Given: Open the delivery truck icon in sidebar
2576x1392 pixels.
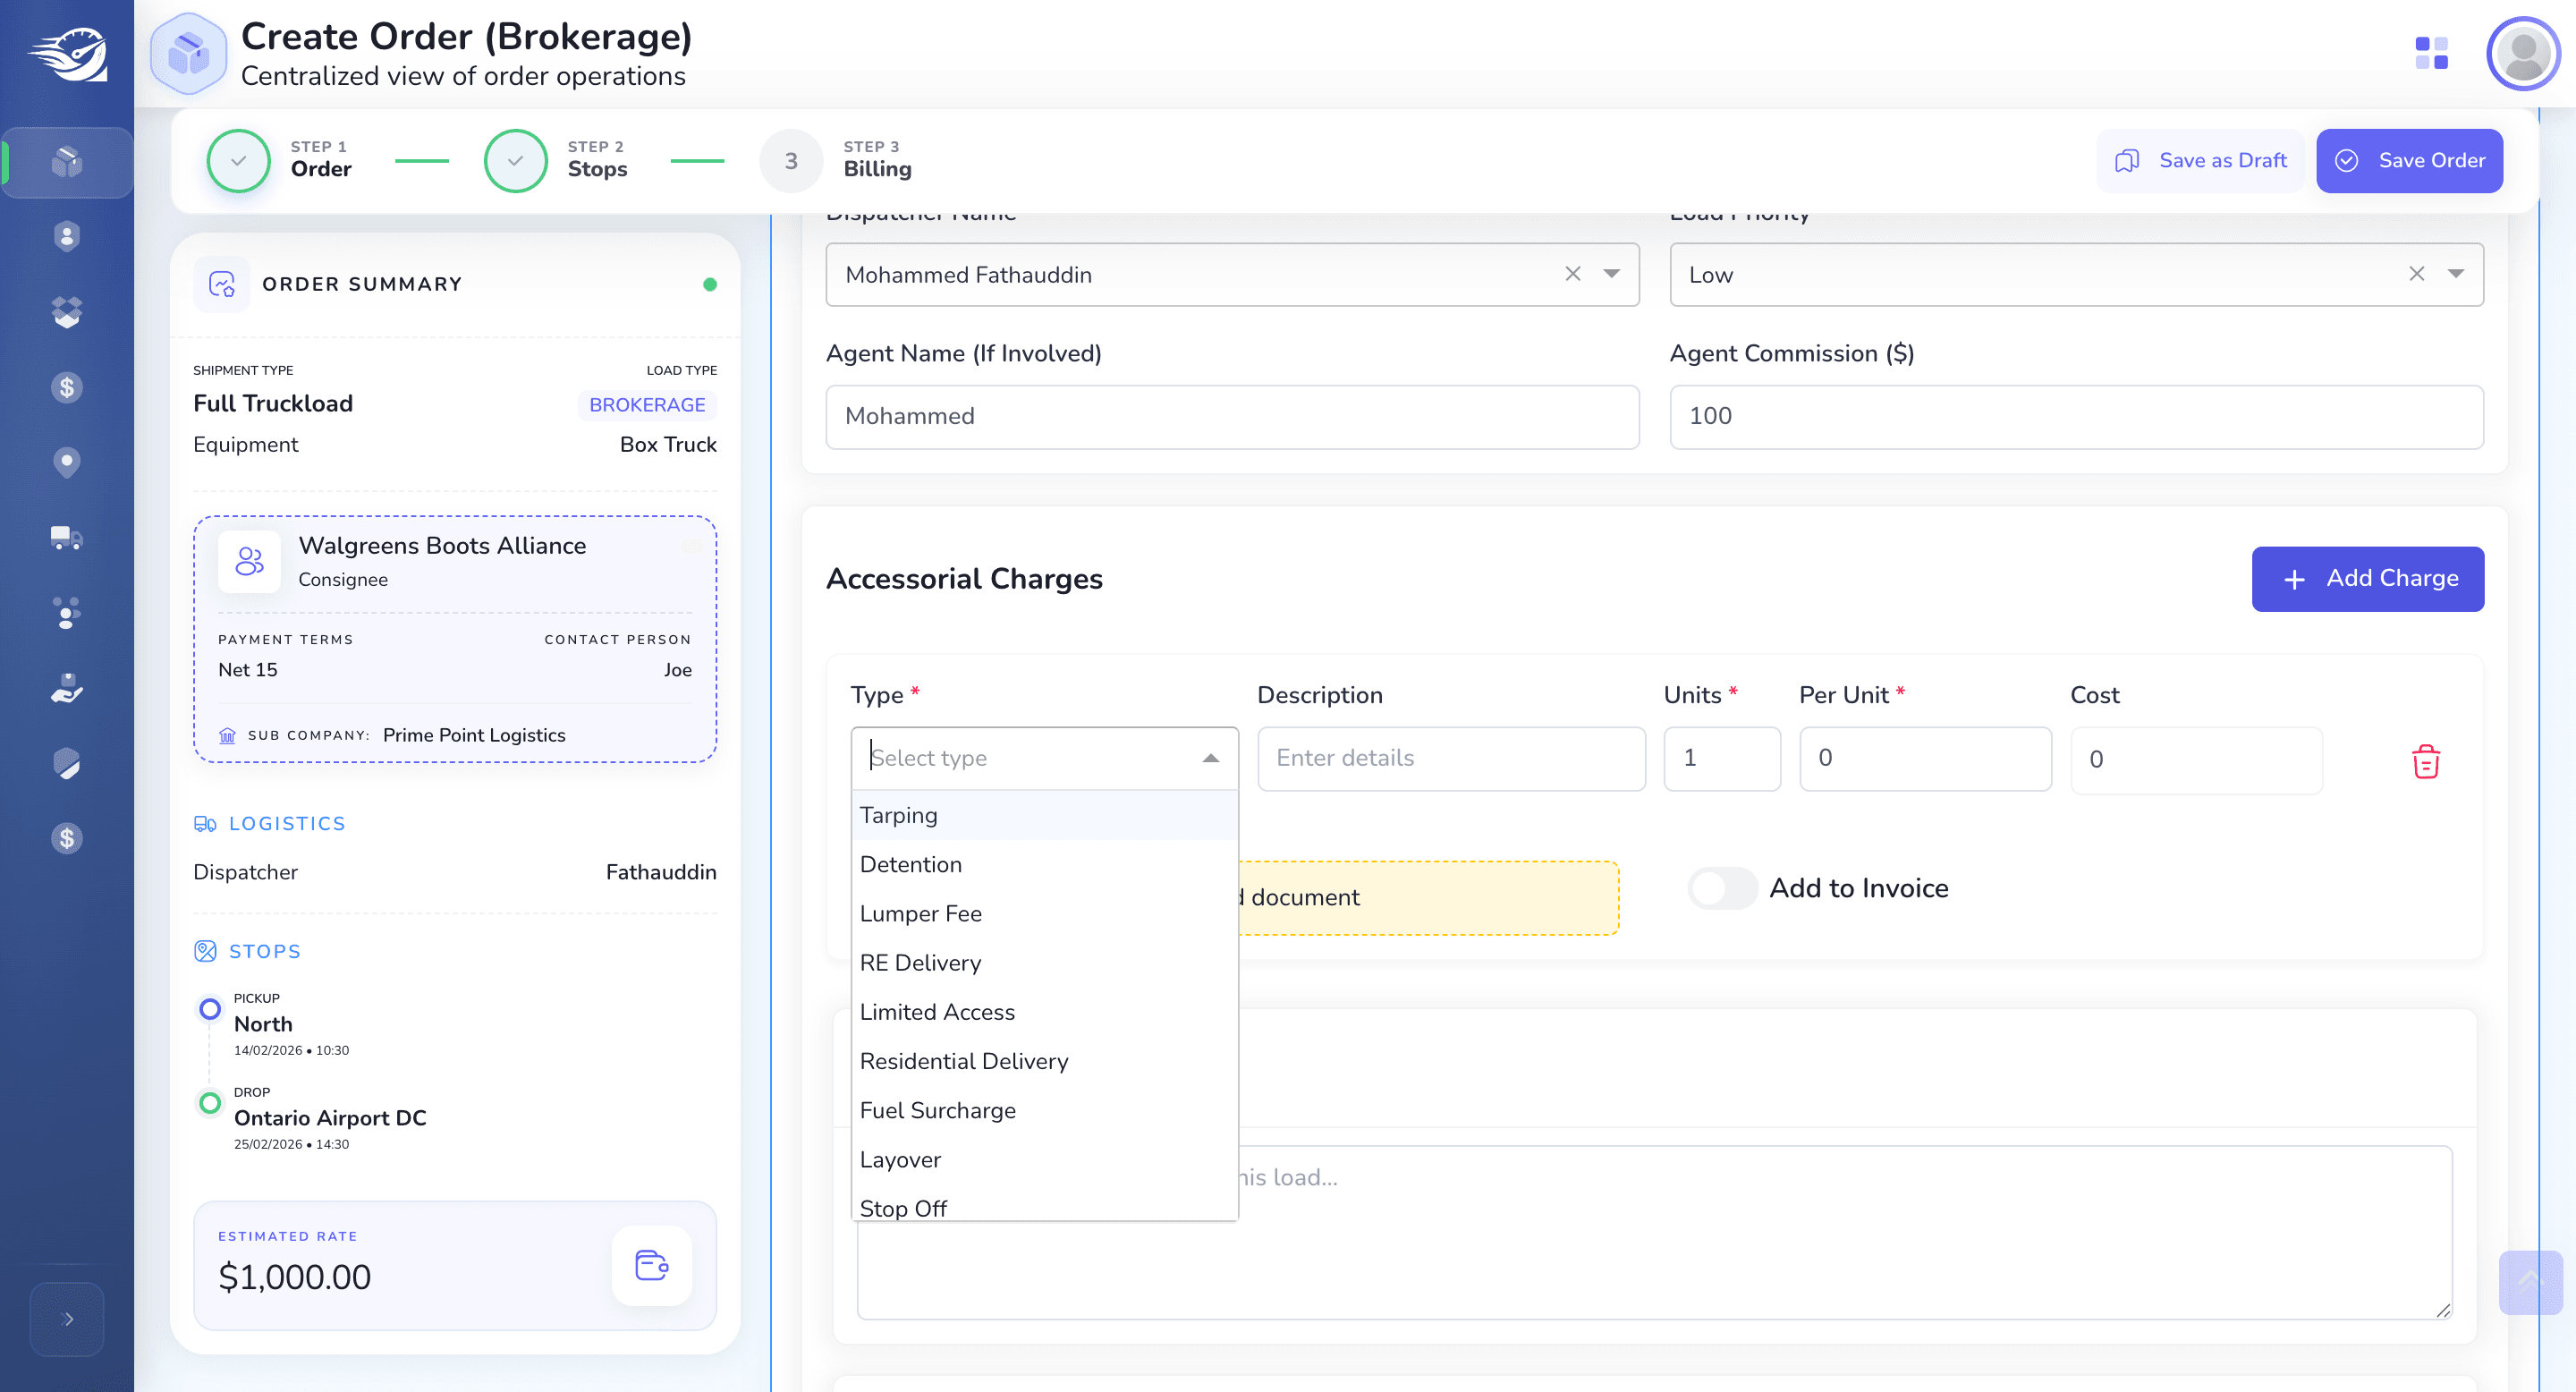Looking at the screenshot, I should click(x=66, y=538).
